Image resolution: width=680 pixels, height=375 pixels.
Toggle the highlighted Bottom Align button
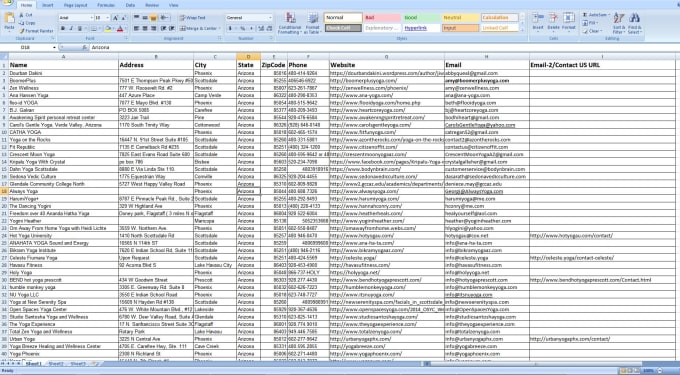coord(153,18)
